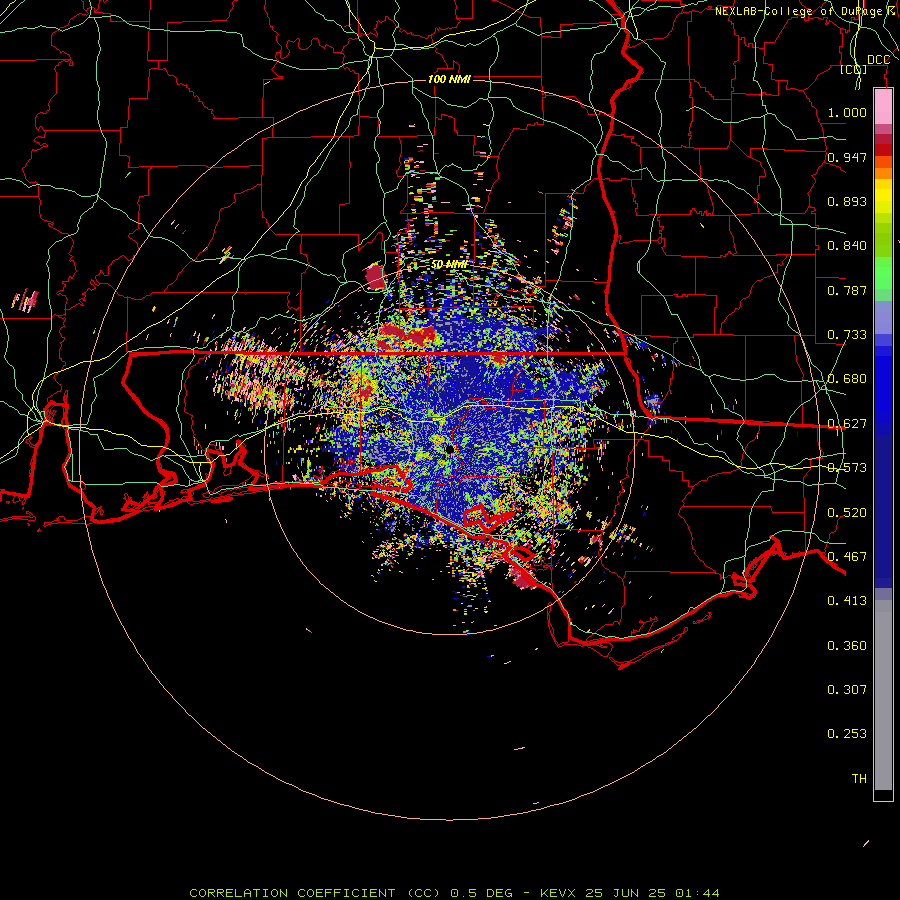This screenshot has width=900, height=900.
Task: Click the 0.360 value on the color scale
Action: tap(847, 646)
